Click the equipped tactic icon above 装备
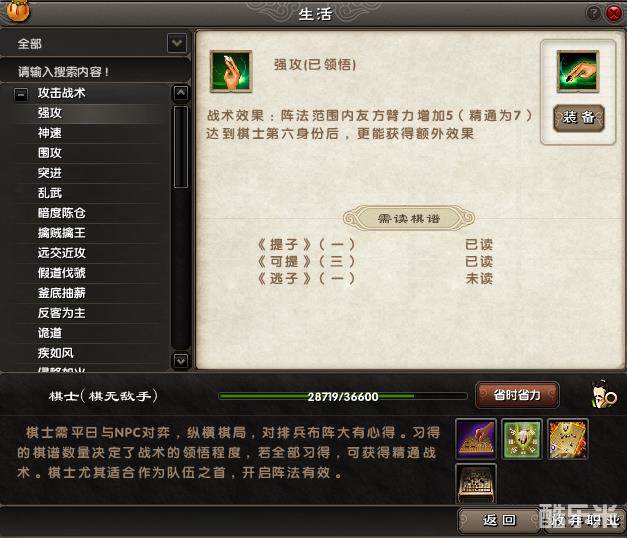Screen dimensions: 627x538 click(578, 72)
